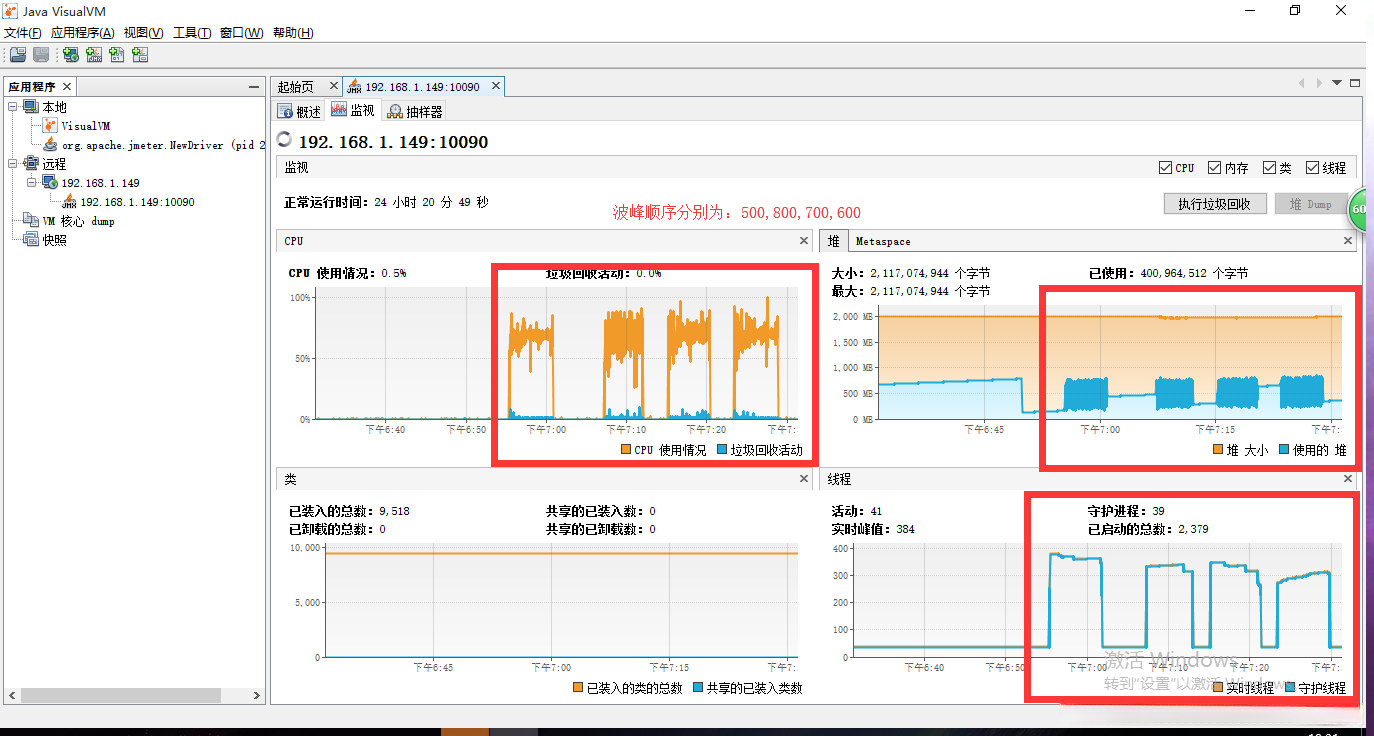Select the 快照 tree node
The width and height of the screenshot is (1374, 736).
coord(54,240)
